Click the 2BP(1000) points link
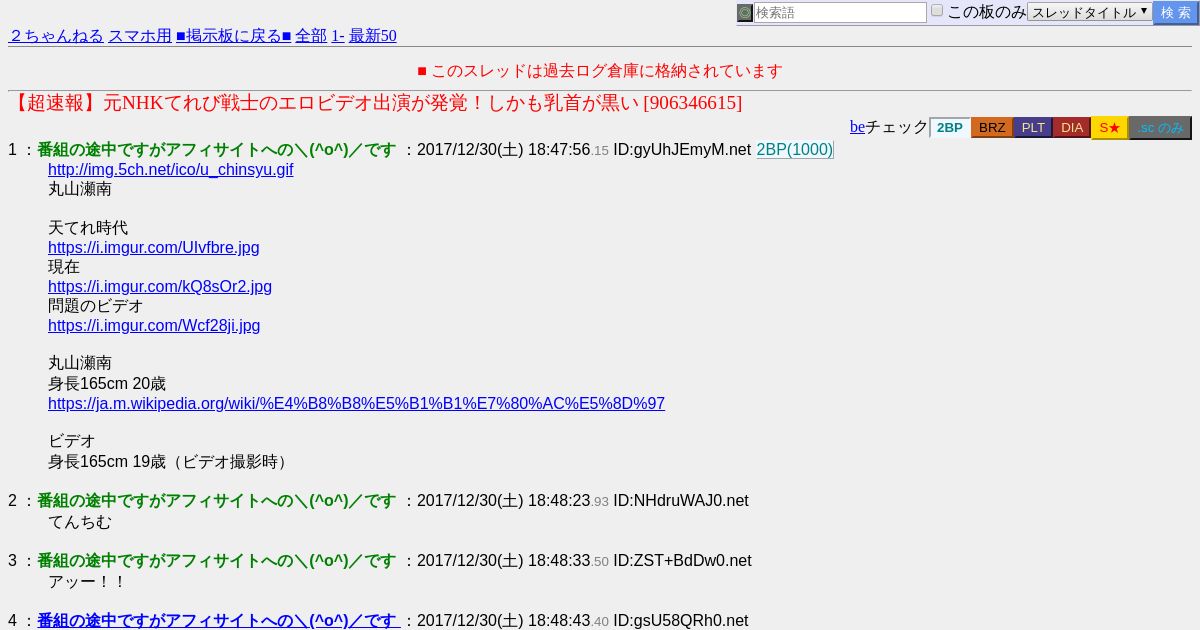This screenshot has height=630, width=1200. click(x=795, y=150)
